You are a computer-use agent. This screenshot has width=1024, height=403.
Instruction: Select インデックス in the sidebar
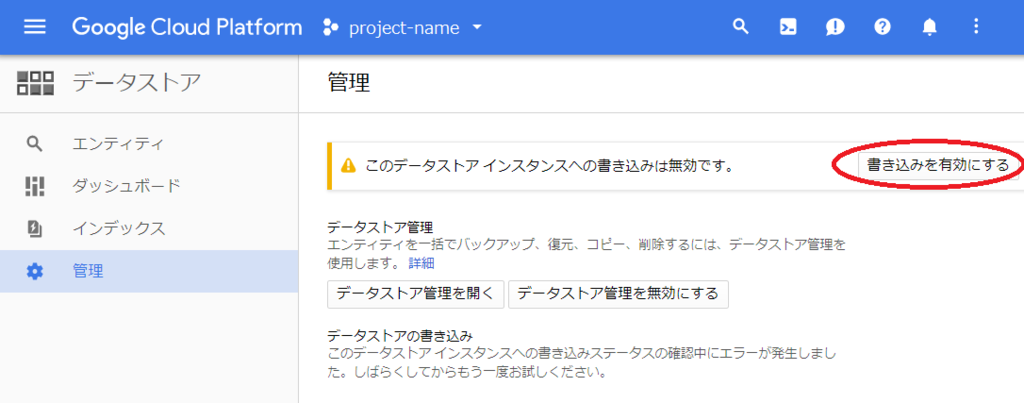149,229
